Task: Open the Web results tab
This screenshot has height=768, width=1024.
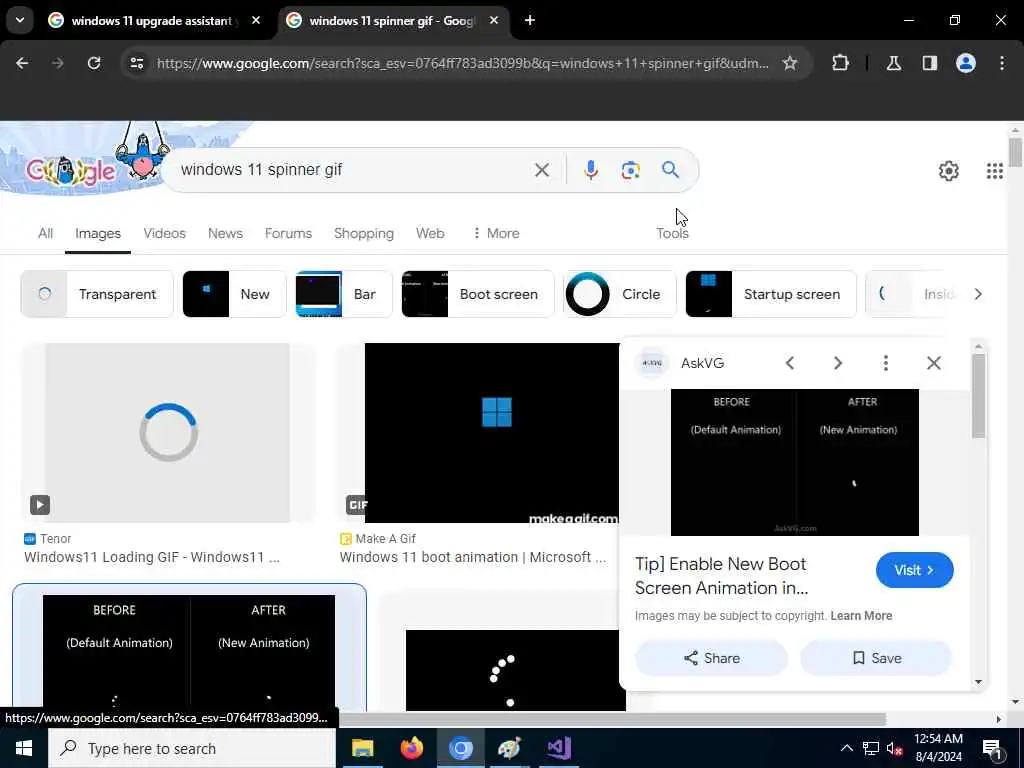Action: (x=430, y=233)
